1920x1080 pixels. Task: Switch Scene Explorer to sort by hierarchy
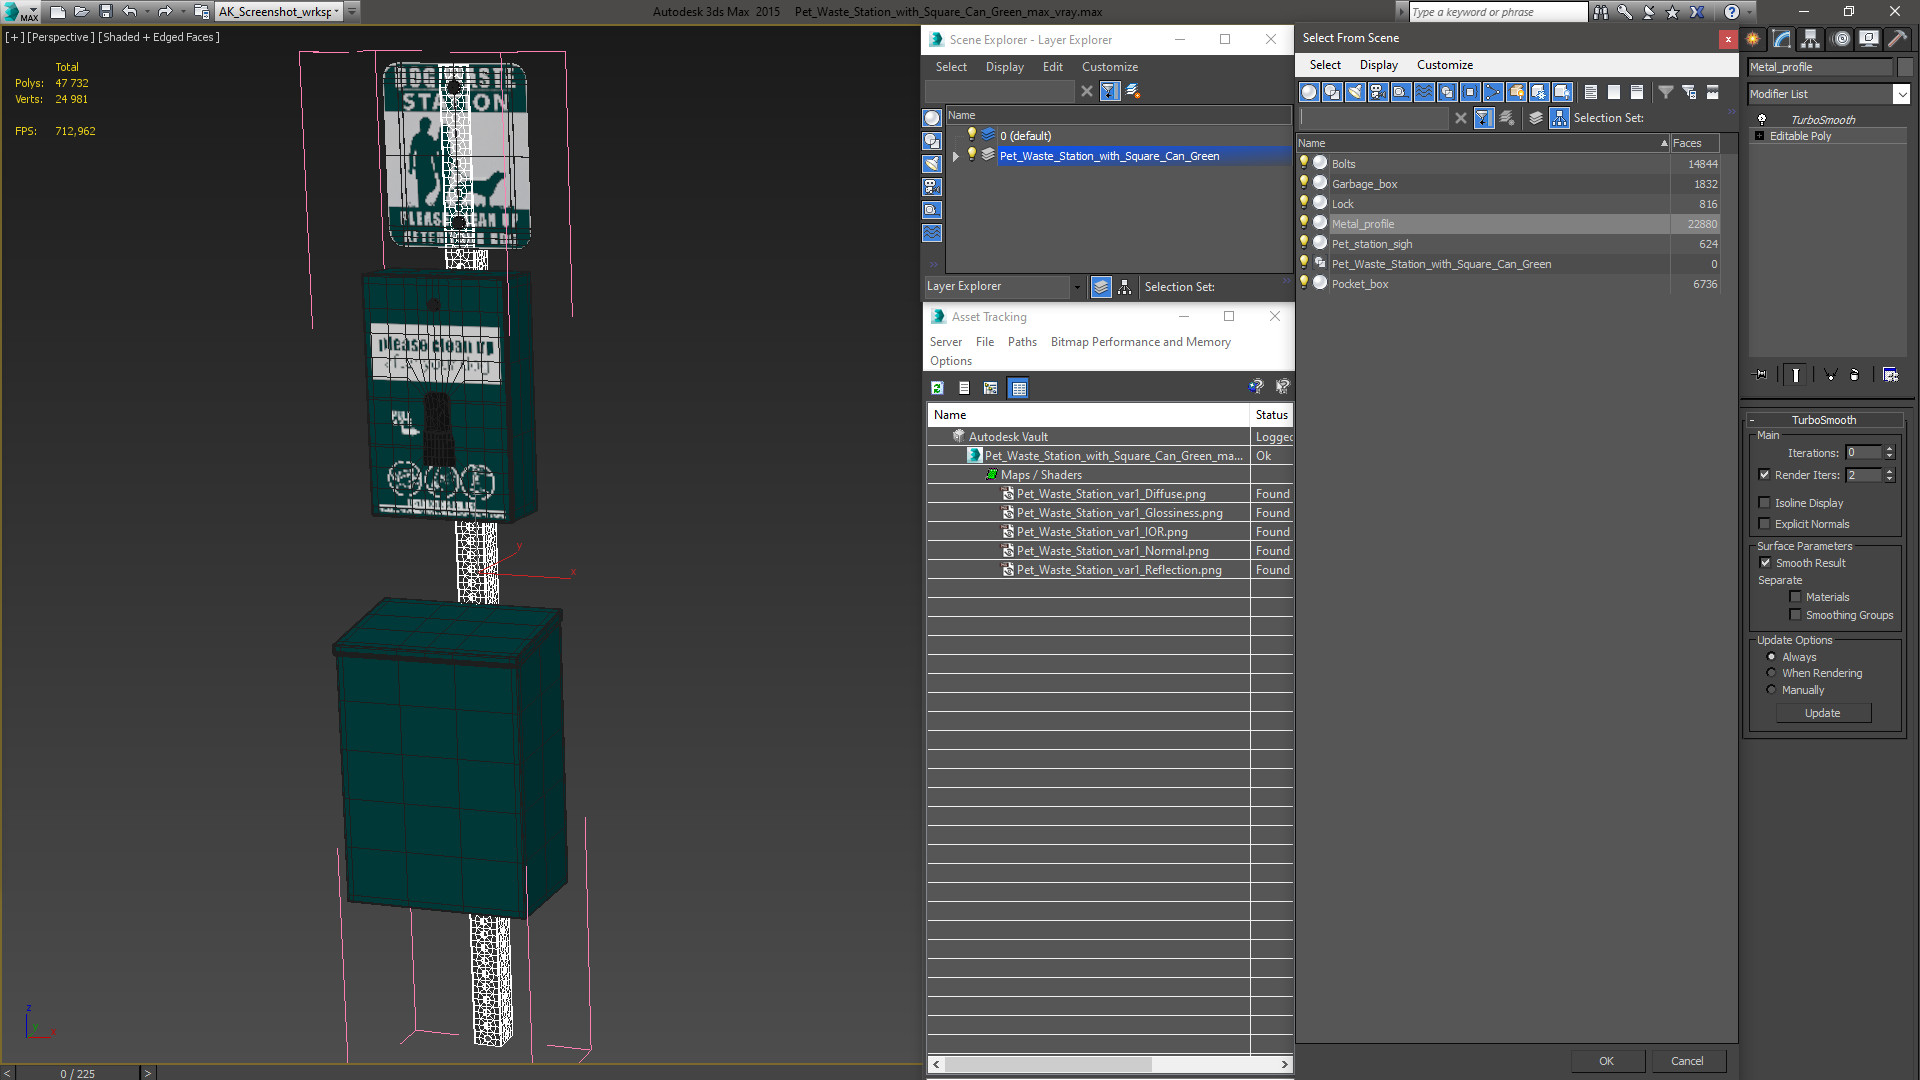click(x=1125, y=287)
